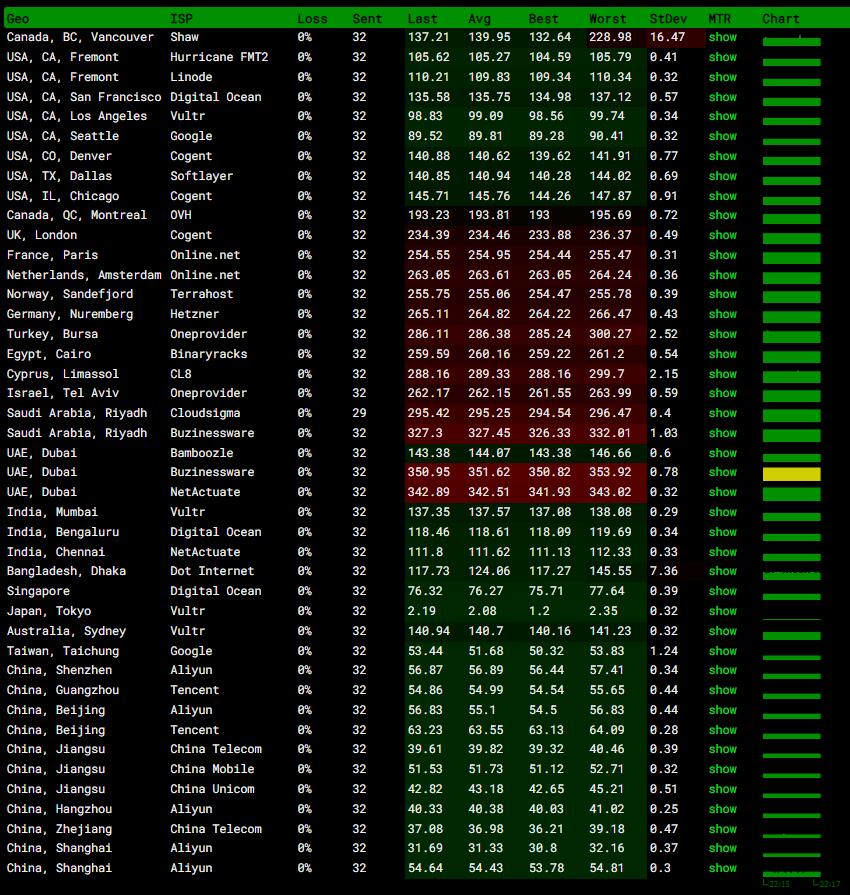The image size is (850, 895).
Task: Show MTR for Germany, Nuremberg Hetzner
Action: (x=722, y=314)
